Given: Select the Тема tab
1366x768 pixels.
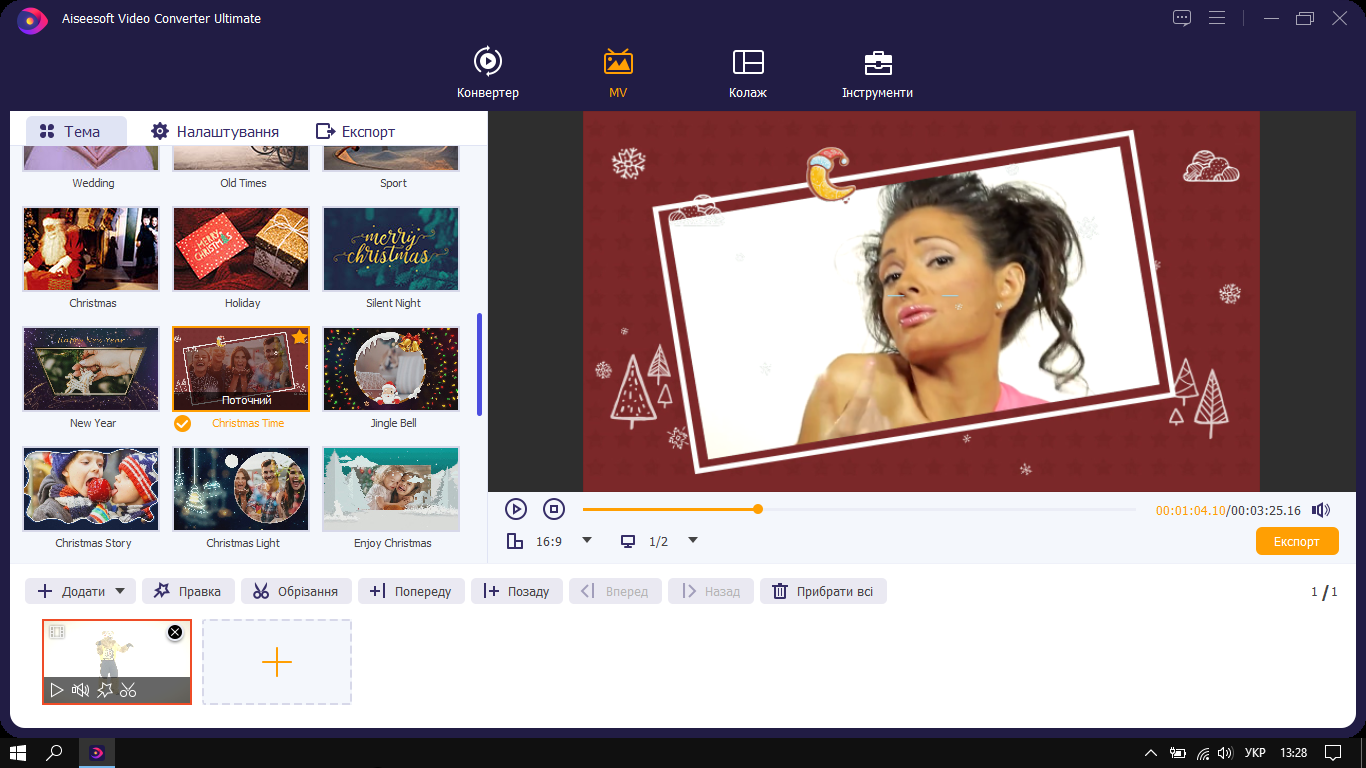Looking at the screenshot, I should pos(76,131).
